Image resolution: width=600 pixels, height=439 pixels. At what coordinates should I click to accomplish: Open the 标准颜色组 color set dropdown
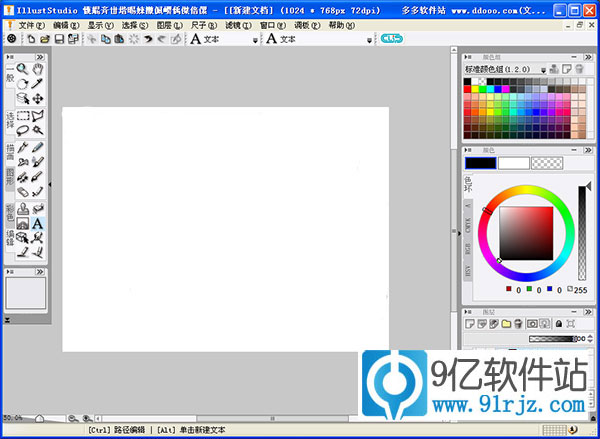543,70
